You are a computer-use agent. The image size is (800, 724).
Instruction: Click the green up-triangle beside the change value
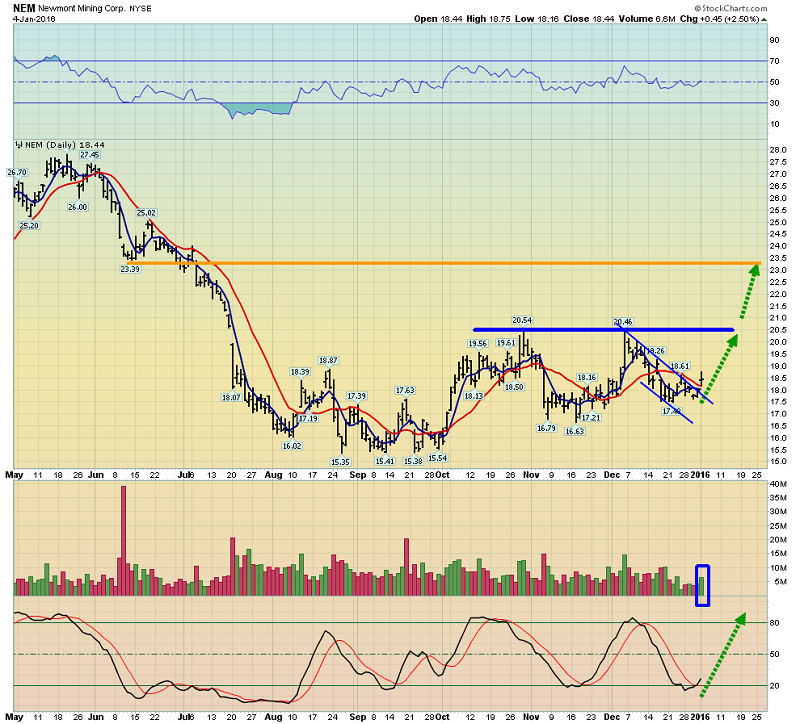[764, 19]
